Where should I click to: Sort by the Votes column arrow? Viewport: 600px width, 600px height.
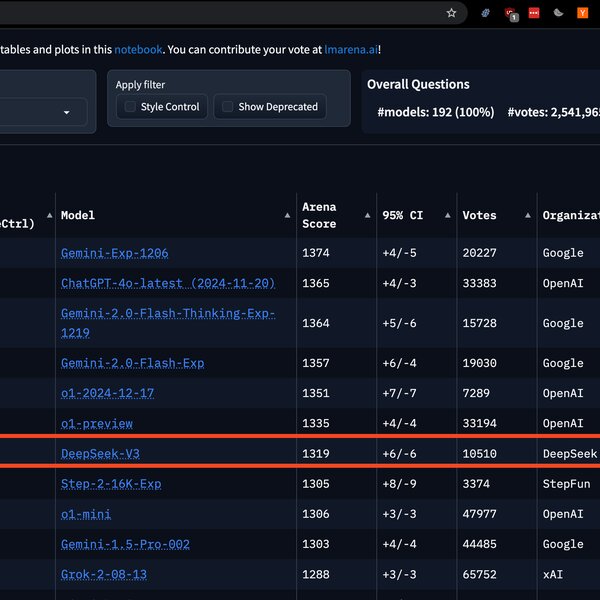528,215
